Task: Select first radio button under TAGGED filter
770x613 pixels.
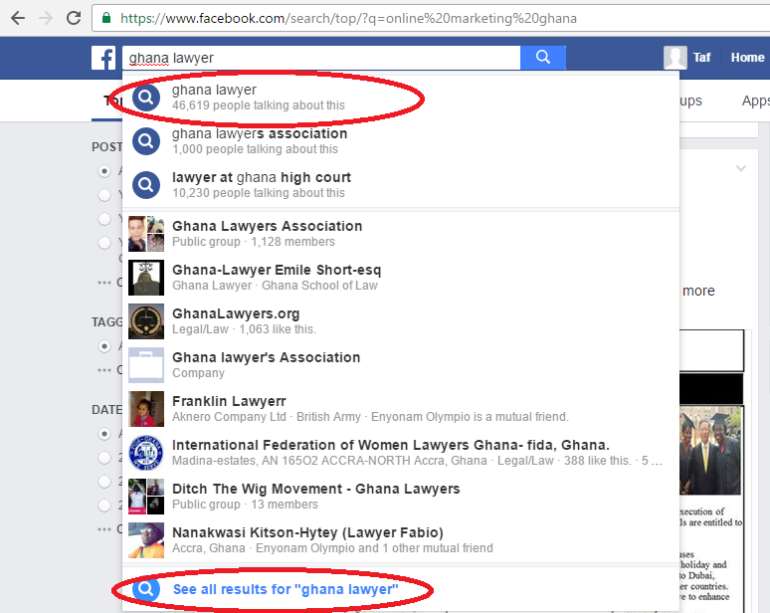Action: 104,346
